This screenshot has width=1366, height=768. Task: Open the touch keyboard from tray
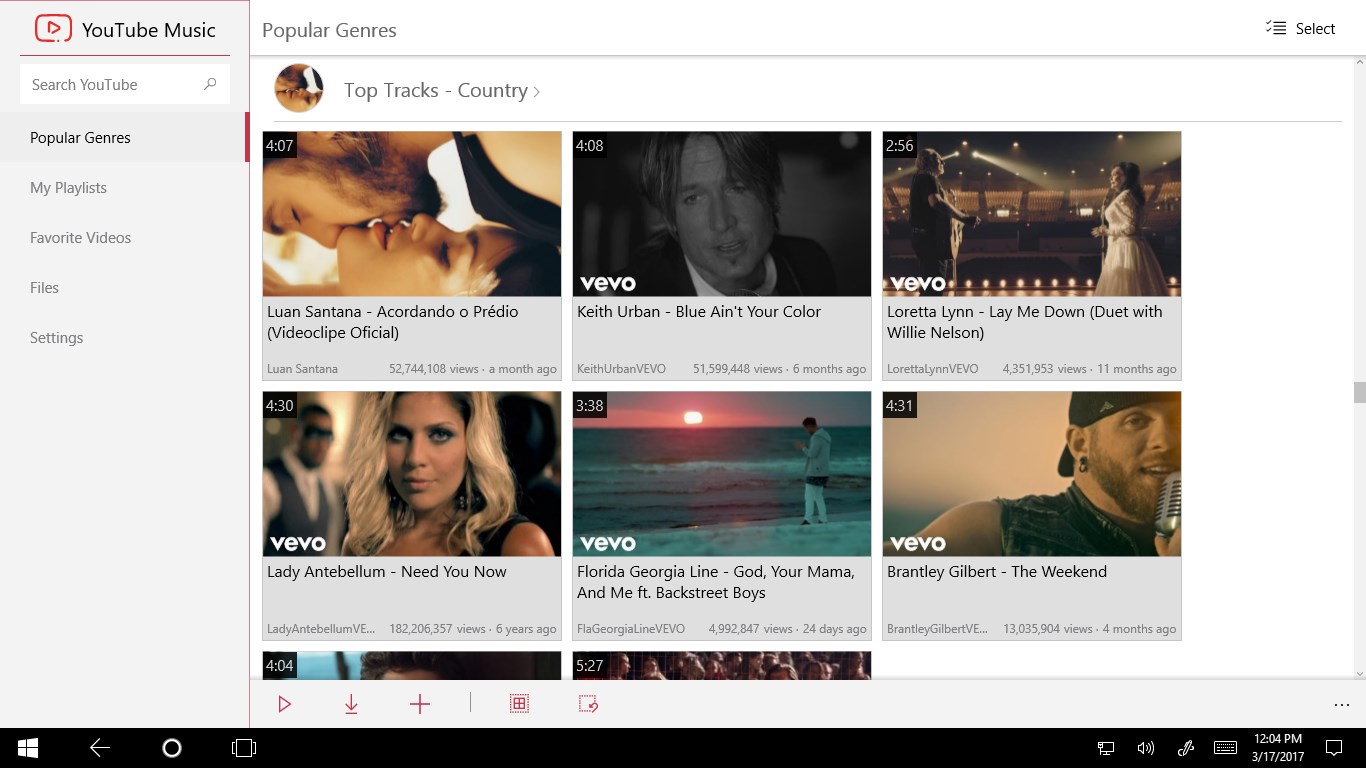pos(1225,747)
